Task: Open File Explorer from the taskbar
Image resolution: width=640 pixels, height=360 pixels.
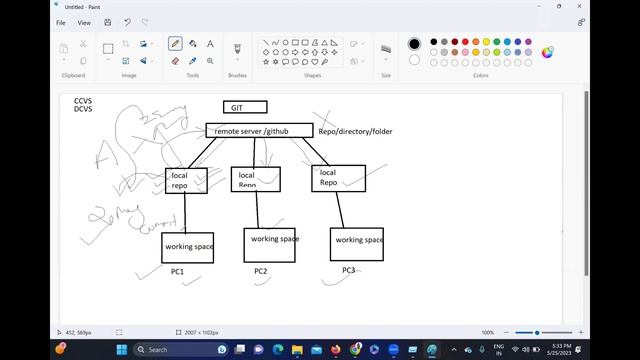Action: click(297, 350)
